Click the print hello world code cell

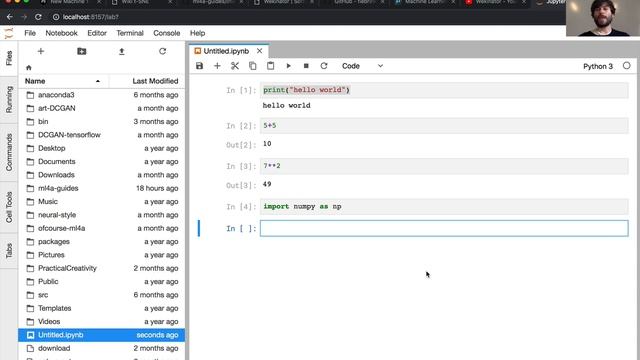tap(444, 90)
